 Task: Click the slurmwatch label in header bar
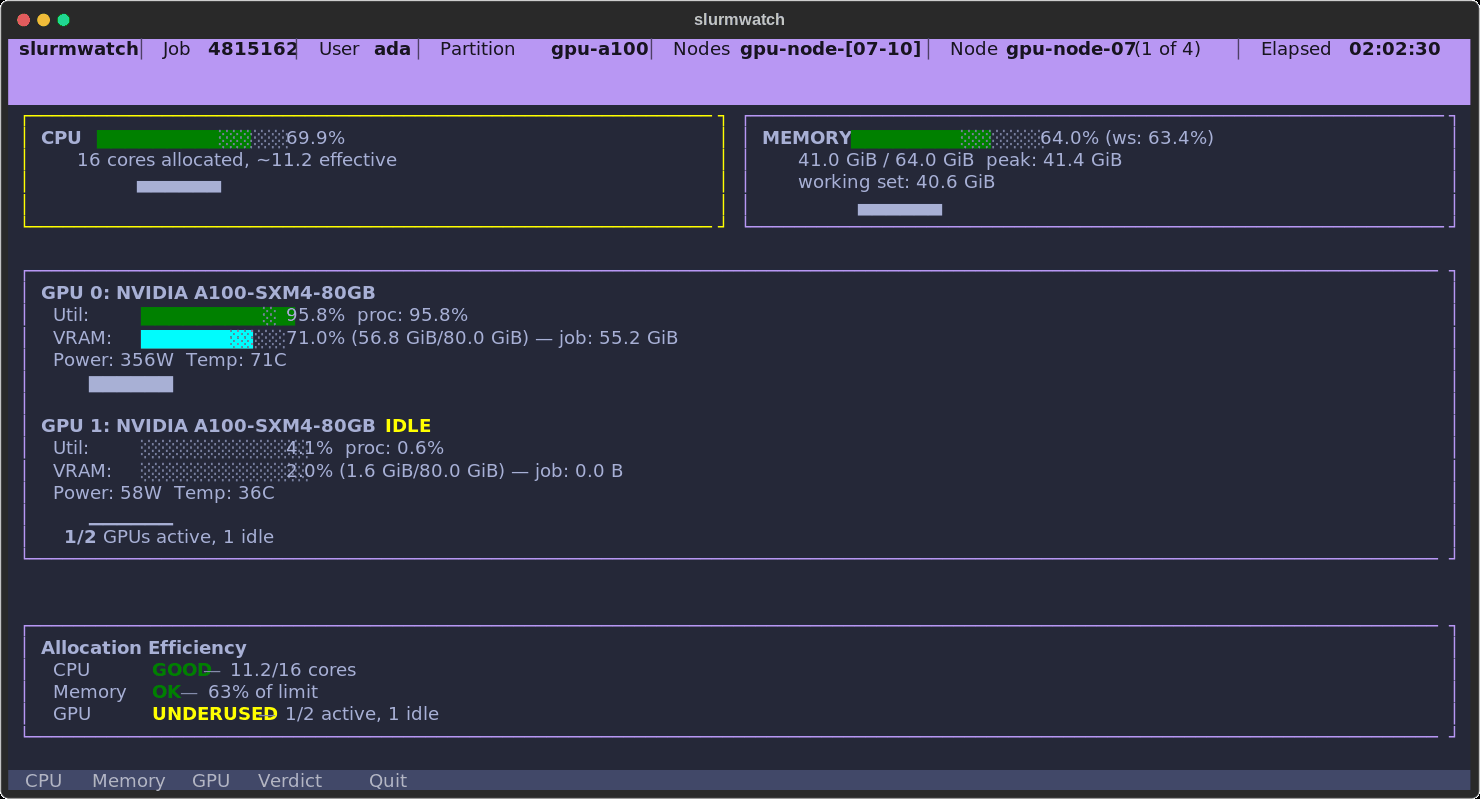(x=78, y=49)
